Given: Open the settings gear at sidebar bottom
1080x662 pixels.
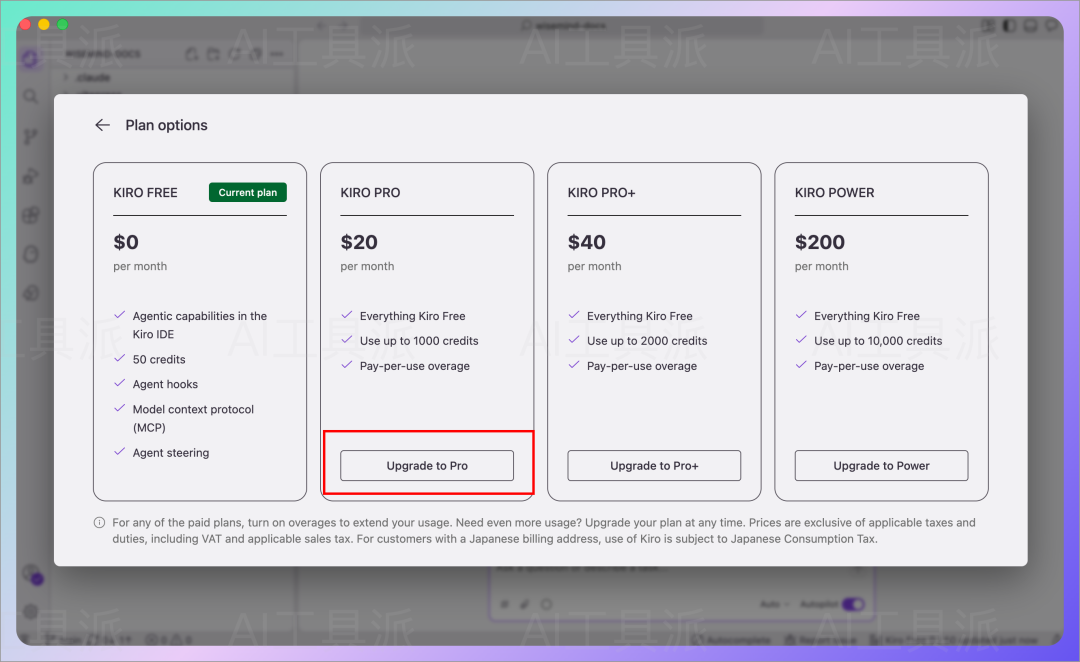Looking at the screenshot, I should tap(30, 611).
